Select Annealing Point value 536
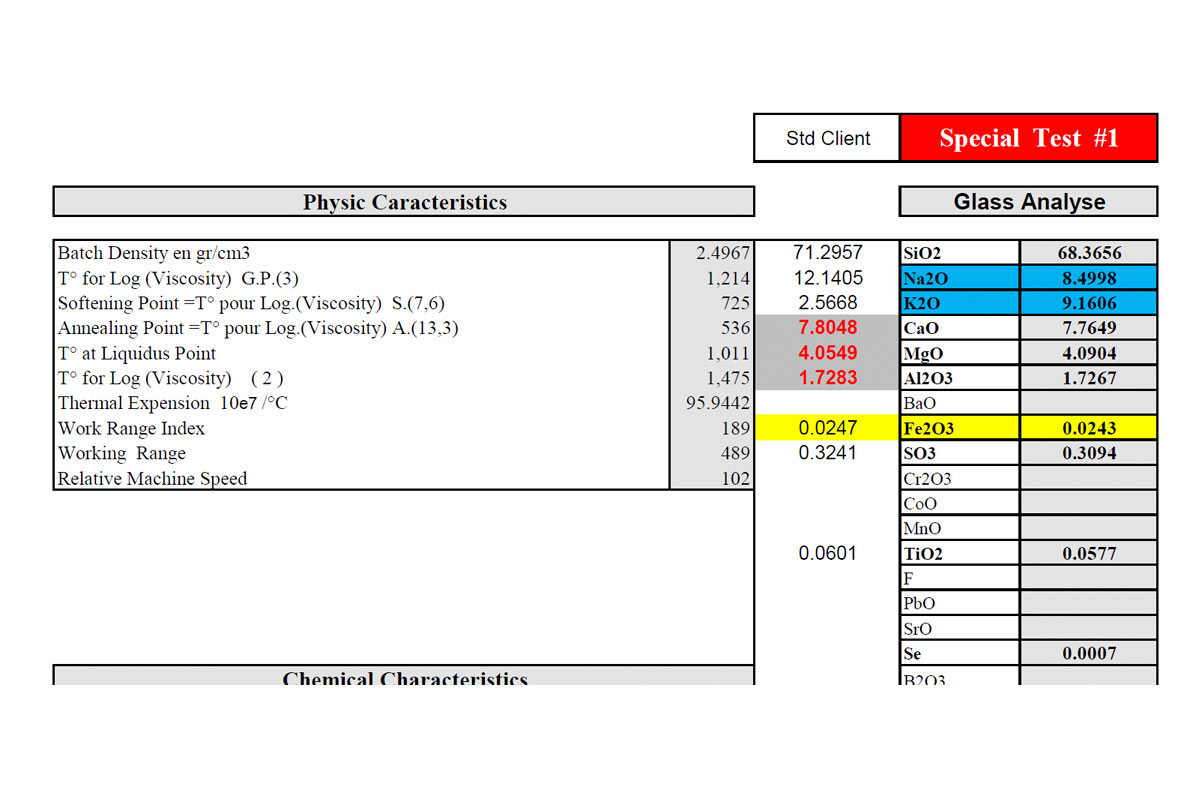The width and height of the screenshot is (1200, 800). (x=712, y=328)
